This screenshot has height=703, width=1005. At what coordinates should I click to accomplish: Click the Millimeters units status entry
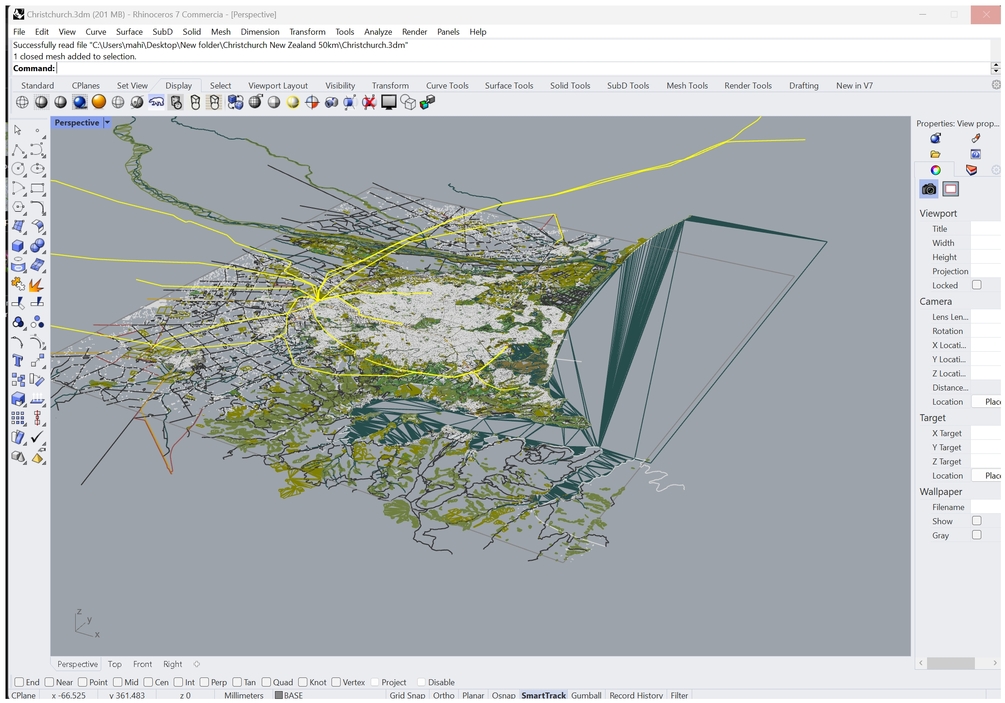coord(244,695)
